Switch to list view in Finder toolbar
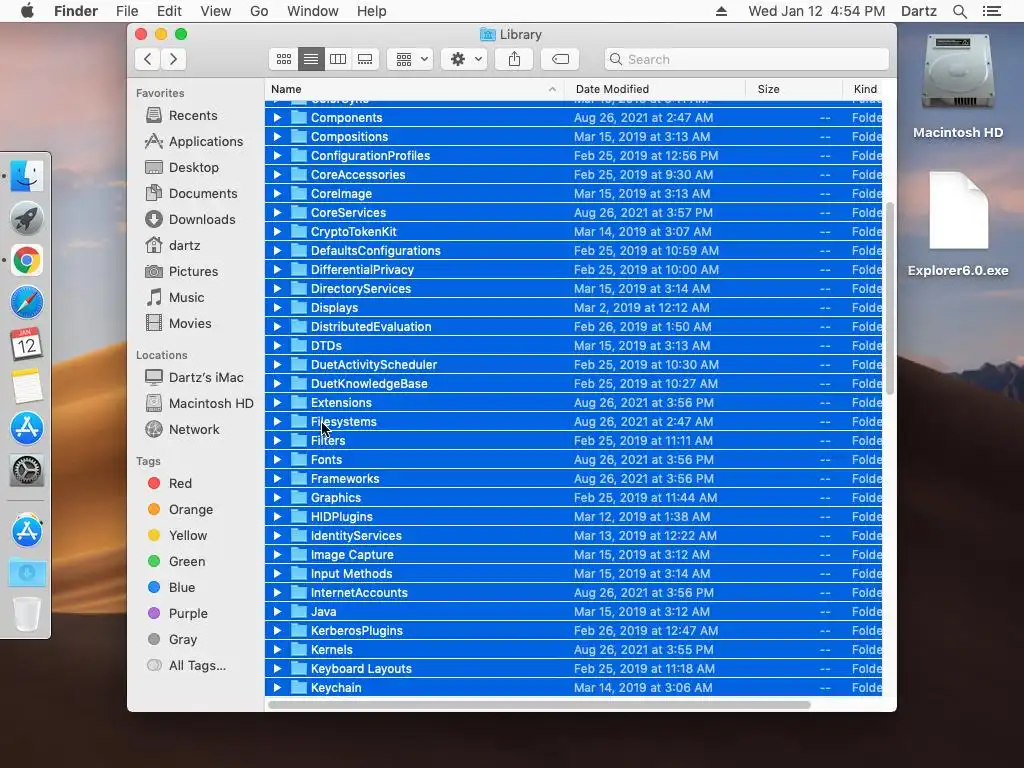The width and height of the screenshot is (1024, 768). tap(311, 59)
